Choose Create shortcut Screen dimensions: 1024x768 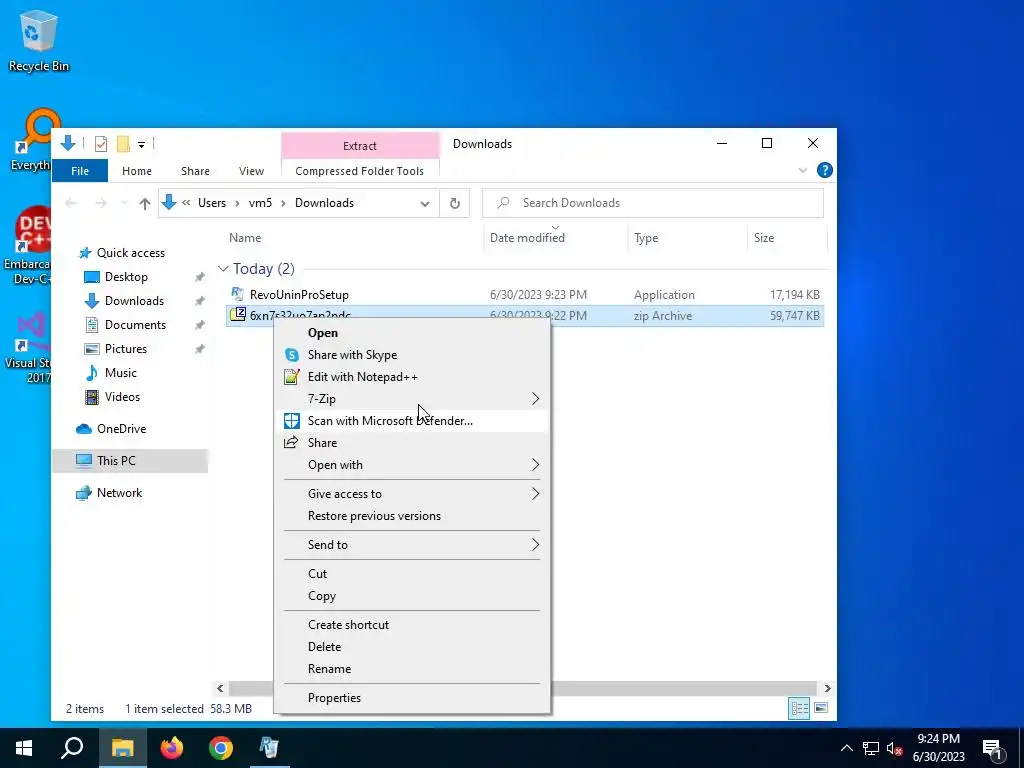pos(412,624)
